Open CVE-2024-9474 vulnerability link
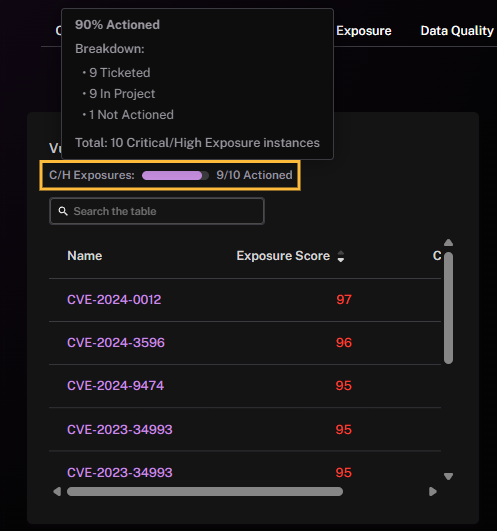 pyautogui.click(x=115, y=386)
